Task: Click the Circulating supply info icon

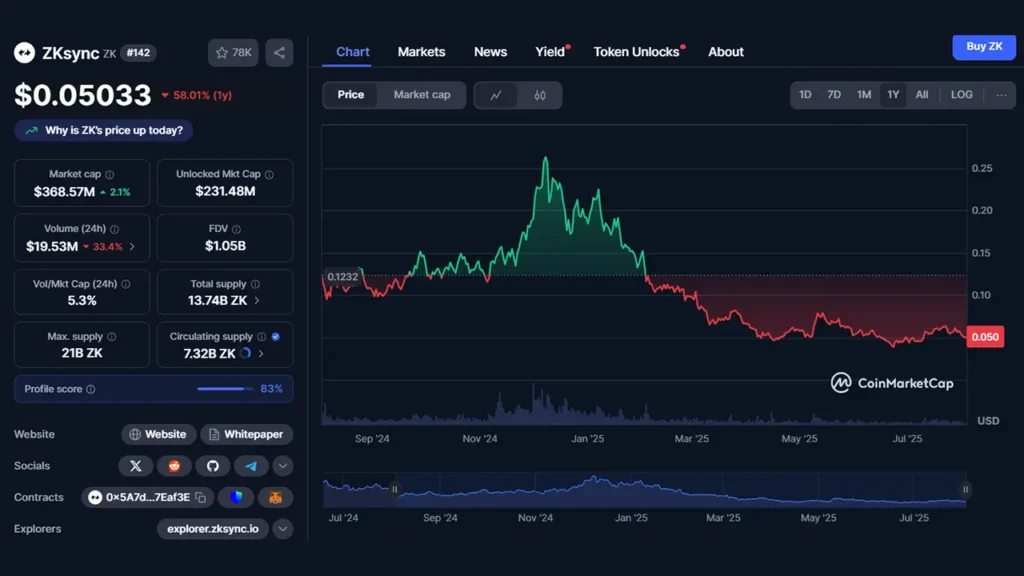Action: click(261, 336)
